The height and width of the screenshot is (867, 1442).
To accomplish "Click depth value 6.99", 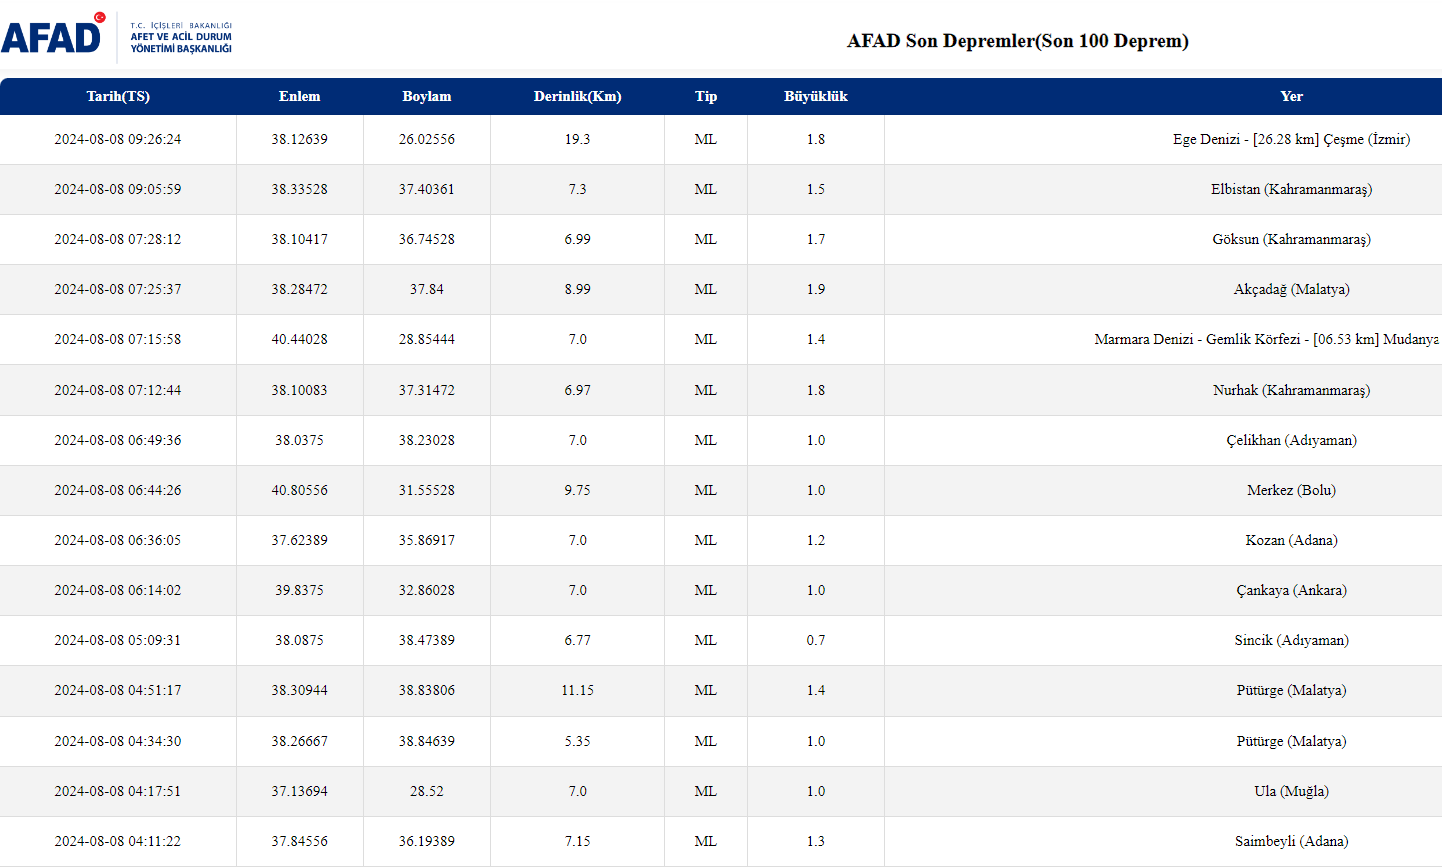I will click(x=578, y=240).
